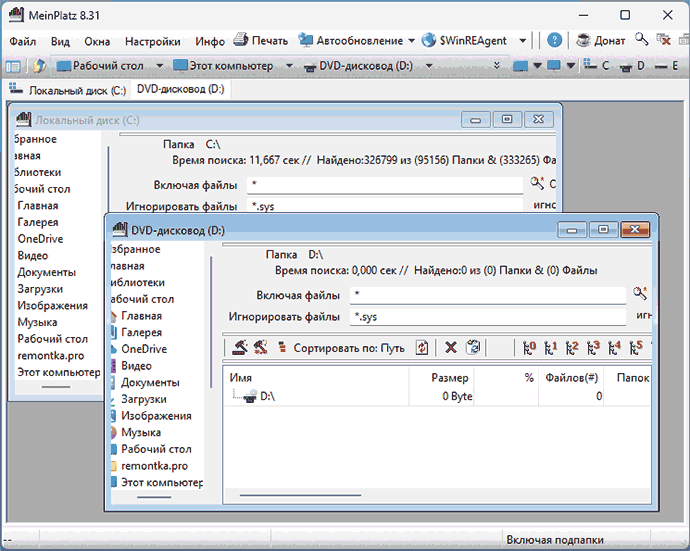Click the scan magnifier icon next to Включая файлы
The width and height of the screenshot is (690, 551).
pos(640,293)
